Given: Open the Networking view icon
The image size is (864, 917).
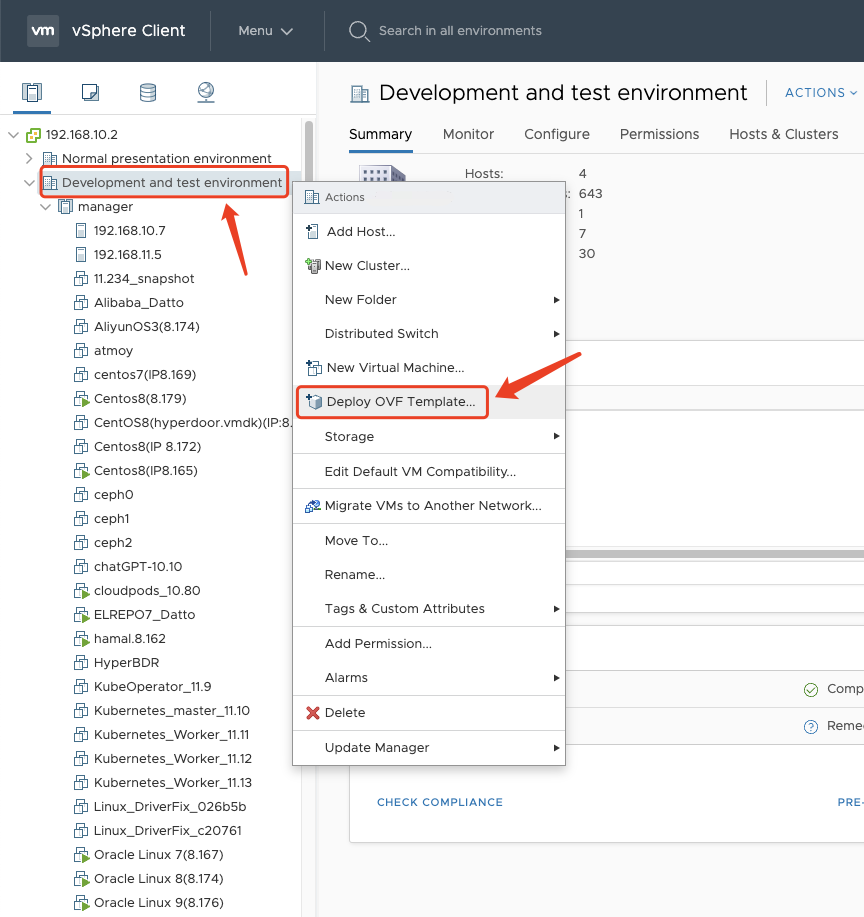Looking at the screenshot, I should pos(206,92).
